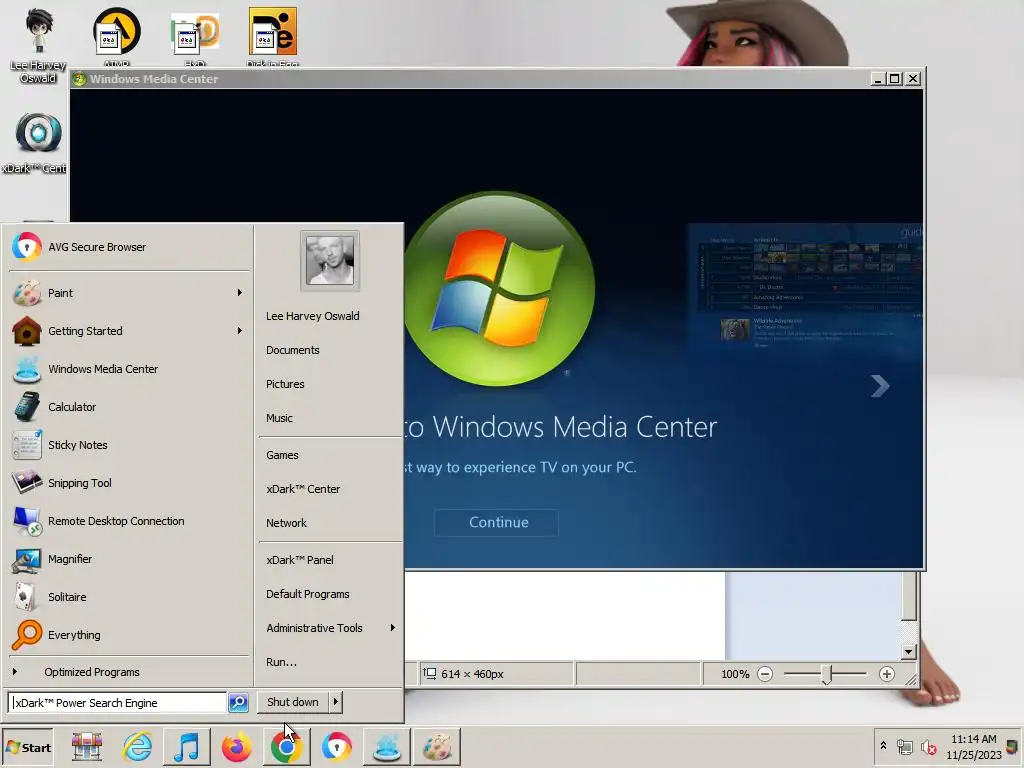
Task: Open Music from Start menu
Action: click(279, 418)
